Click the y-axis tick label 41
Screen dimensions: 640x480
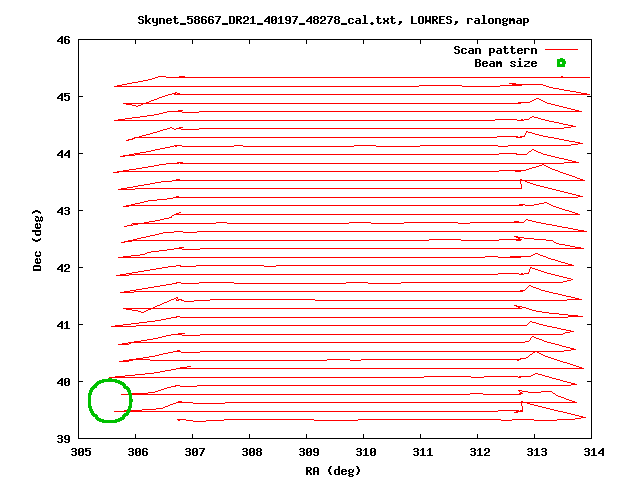click(x=64, y=325)
